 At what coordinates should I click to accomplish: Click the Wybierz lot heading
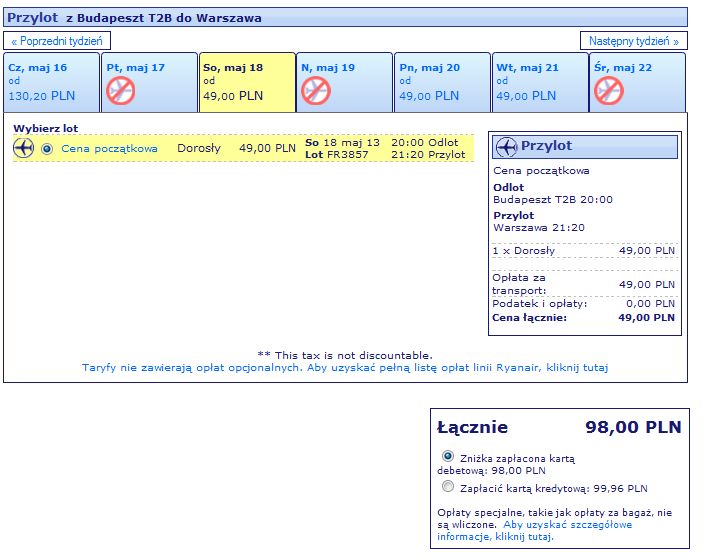(46, 128)
